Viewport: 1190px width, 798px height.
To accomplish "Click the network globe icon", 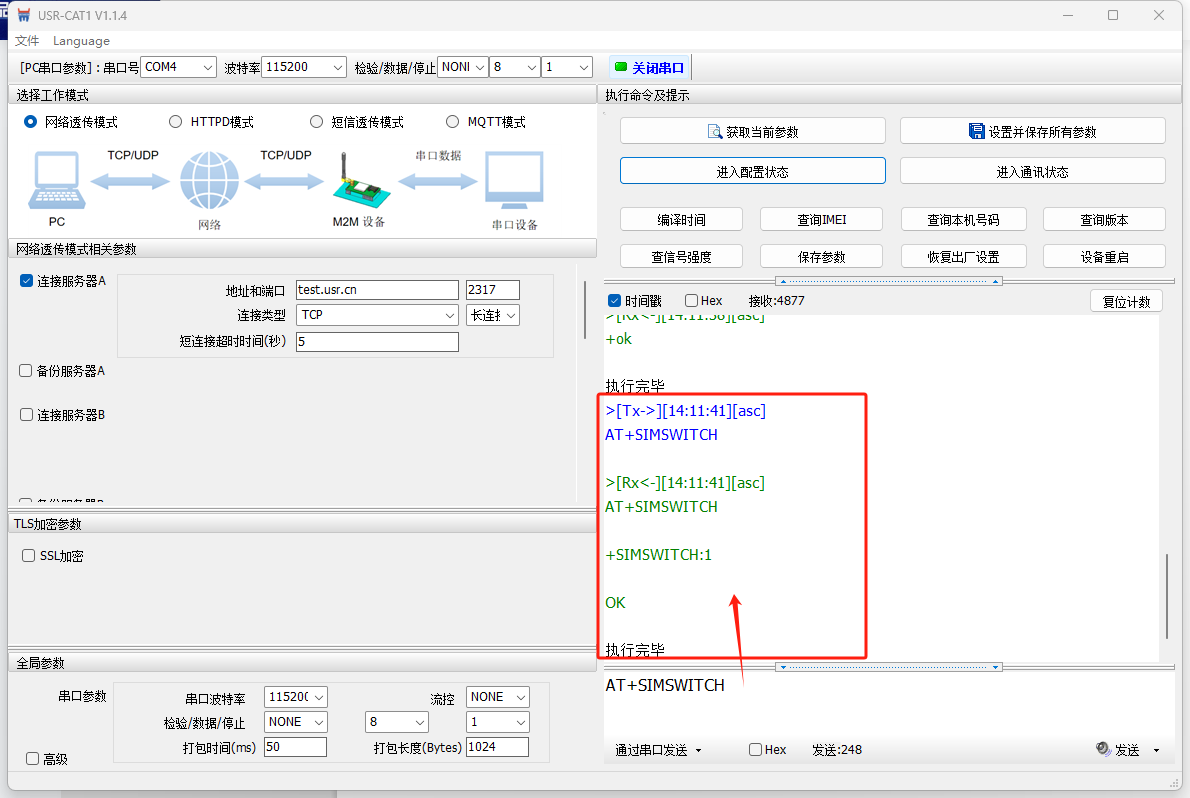I will click(x=209, y=182).
